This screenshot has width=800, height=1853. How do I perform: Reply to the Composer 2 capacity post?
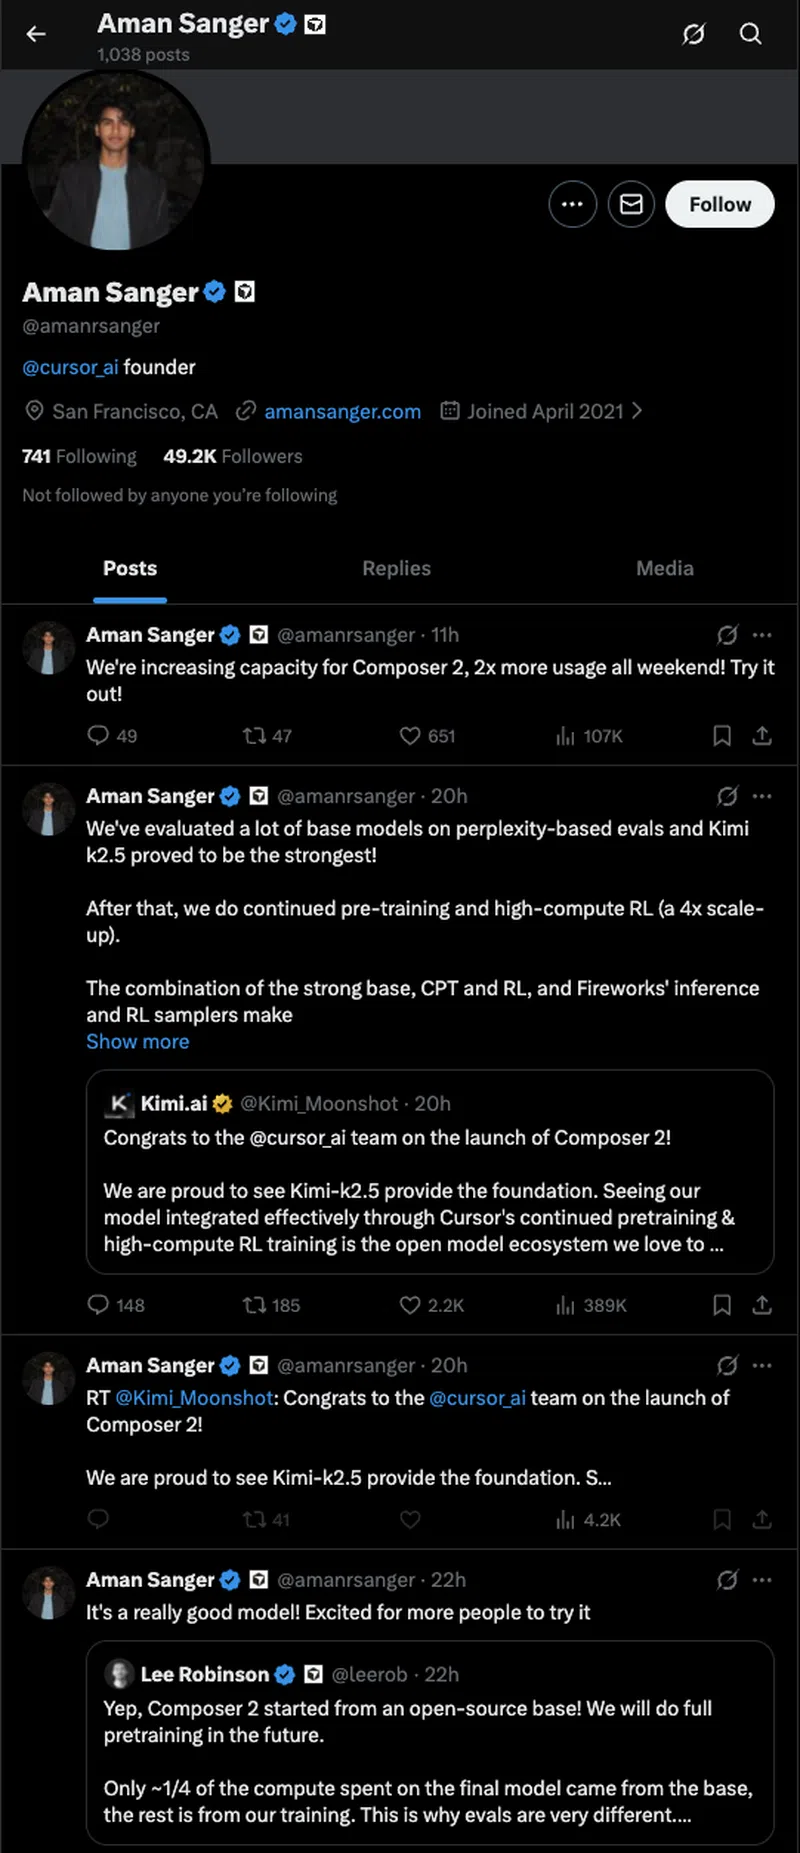tap(98, 736)
